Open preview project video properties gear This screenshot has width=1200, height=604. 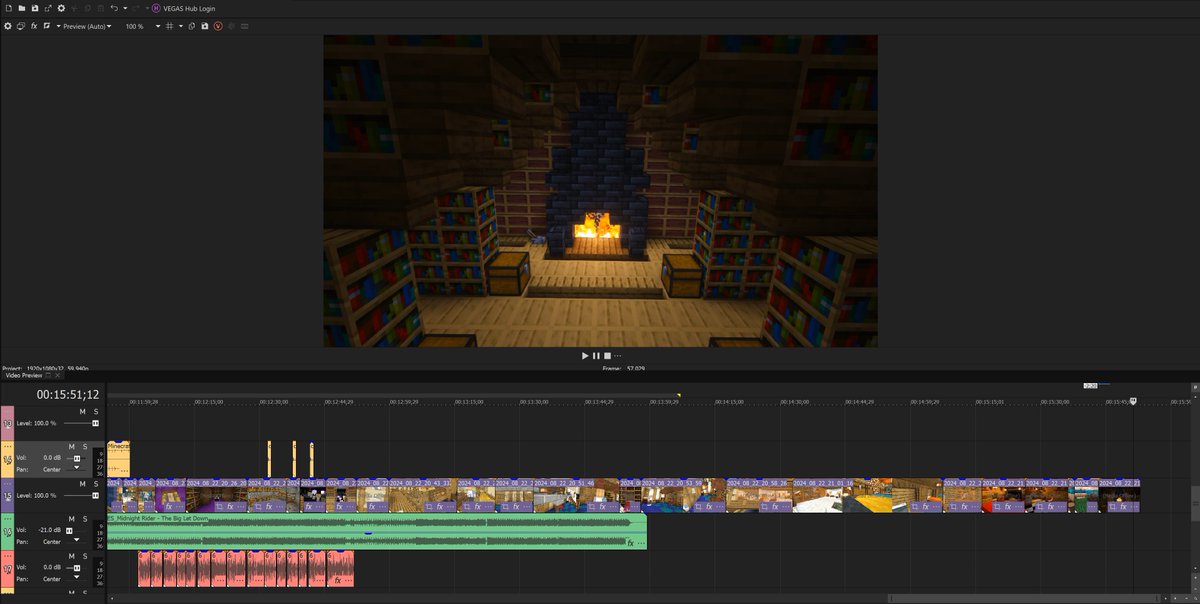click(x=8, y=26)
